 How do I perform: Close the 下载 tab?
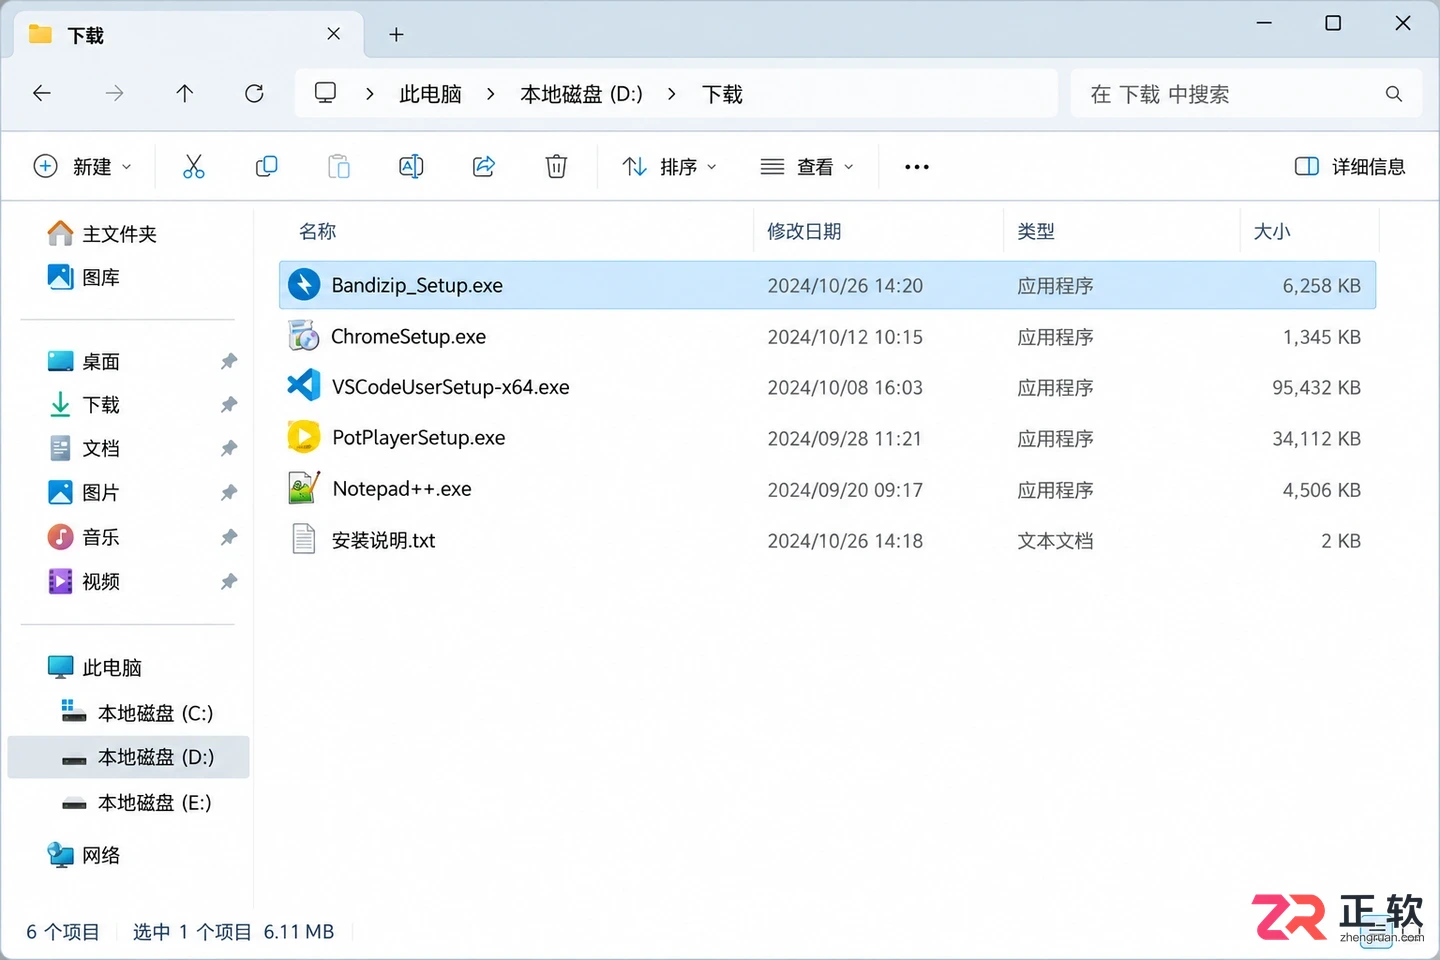(x=333, y=34)
